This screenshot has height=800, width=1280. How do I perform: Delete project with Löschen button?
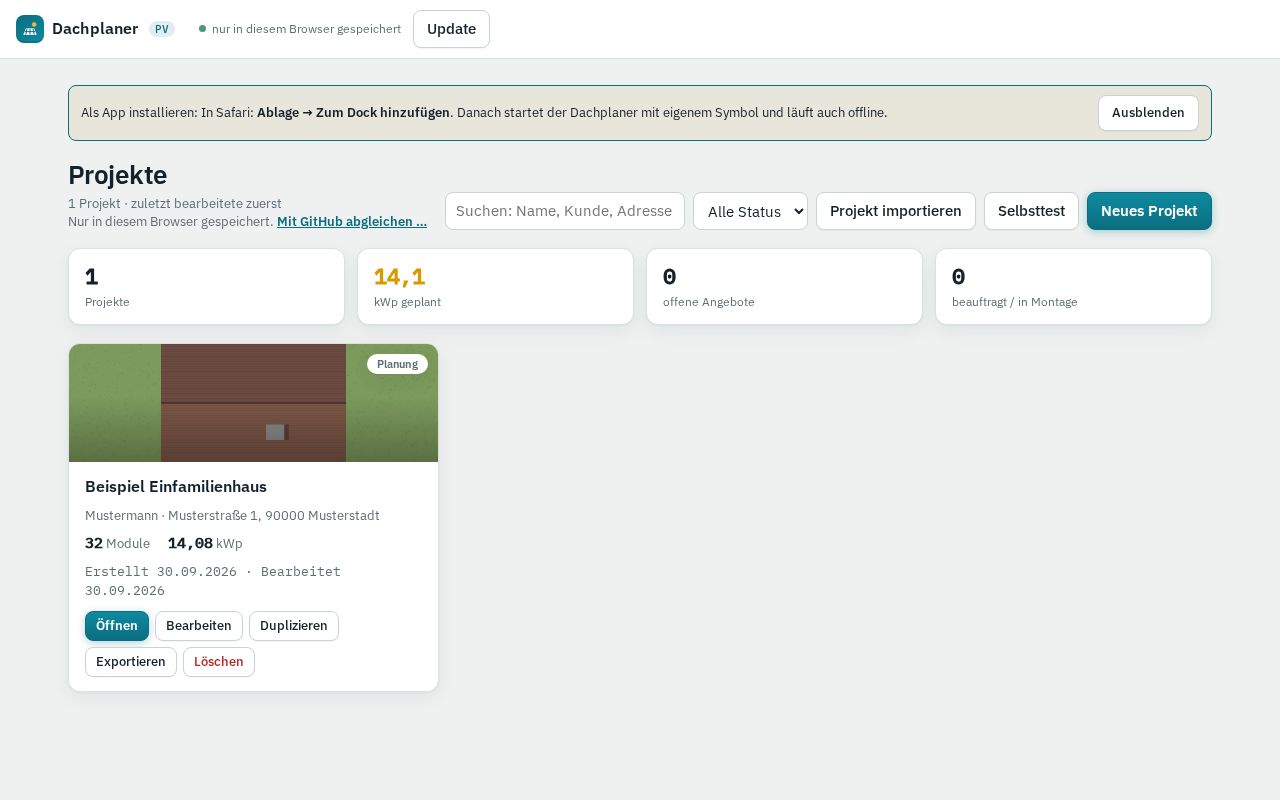tap(219, 662)
